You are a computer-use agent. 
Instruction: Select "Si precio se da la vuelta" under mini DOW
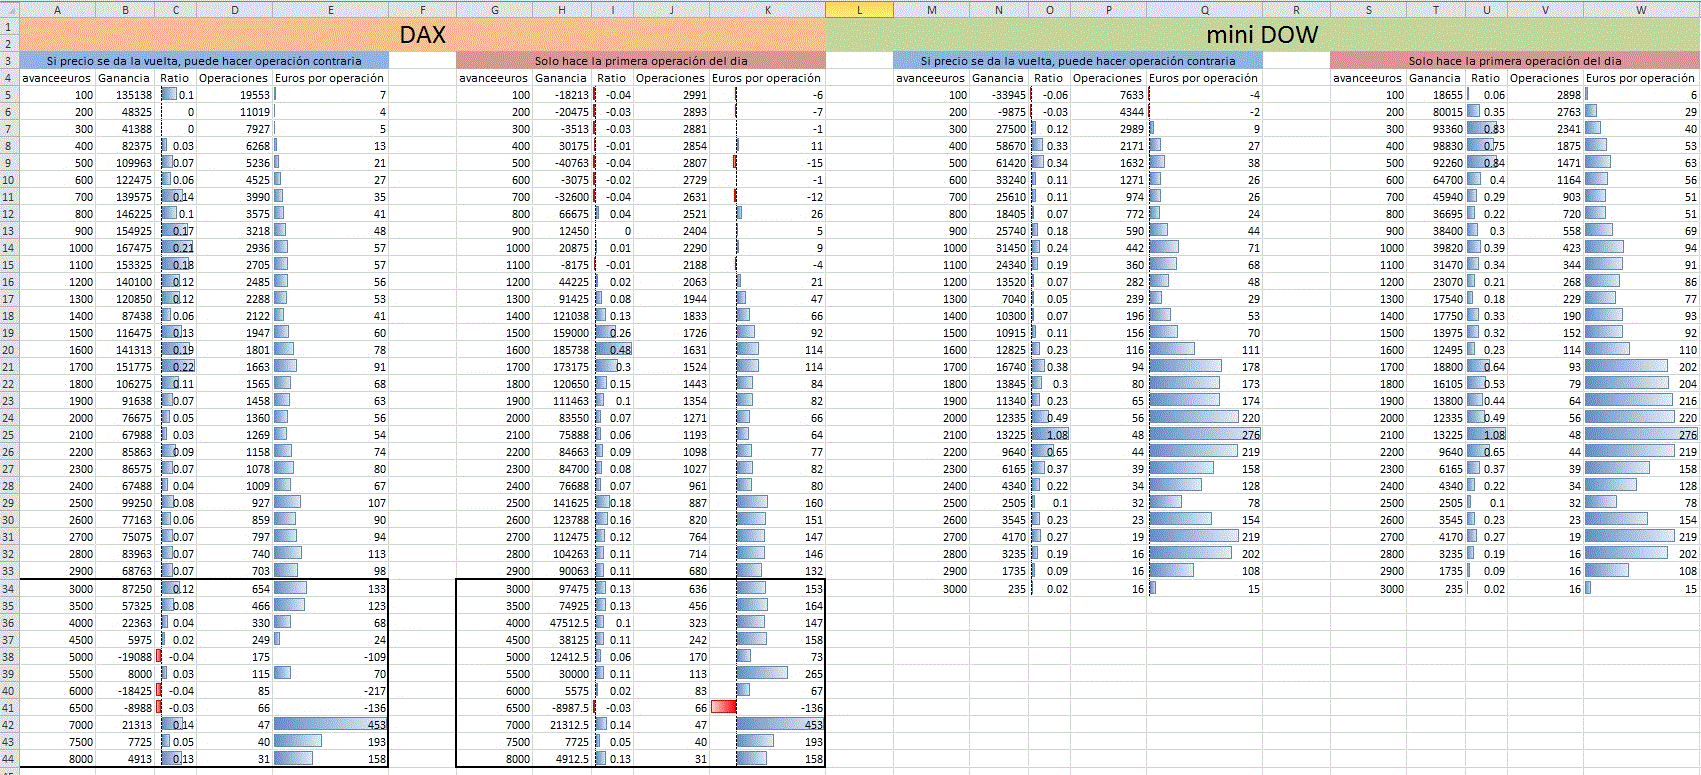click(x=1078, y=61)
